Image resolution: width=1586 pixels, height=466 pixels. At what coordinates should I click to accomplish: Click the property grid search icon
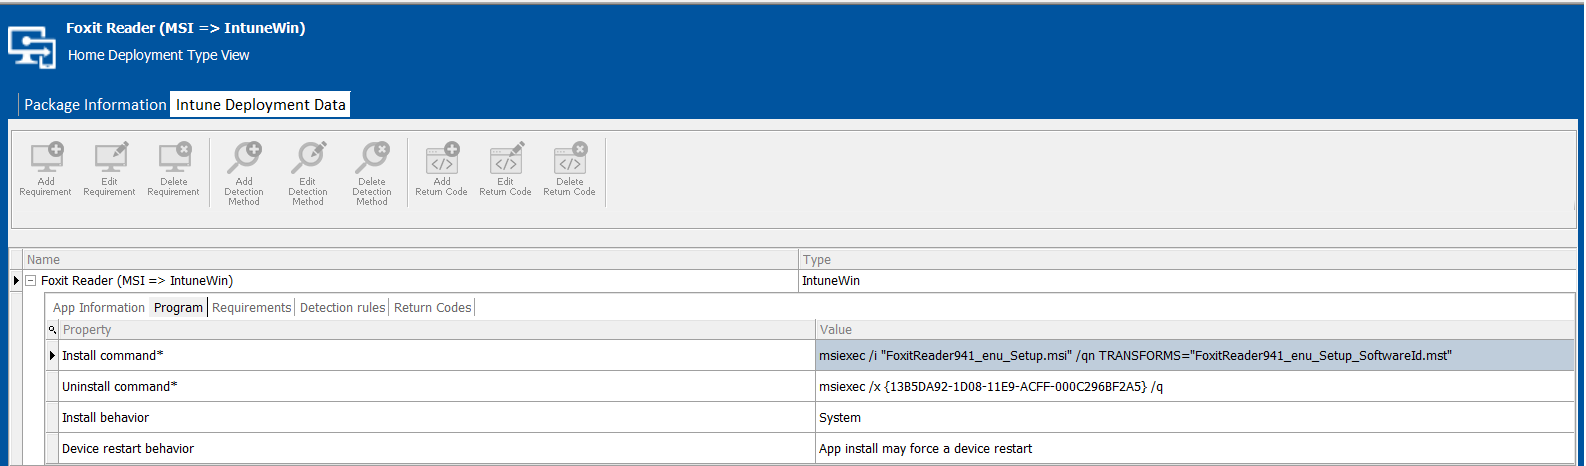52,330
